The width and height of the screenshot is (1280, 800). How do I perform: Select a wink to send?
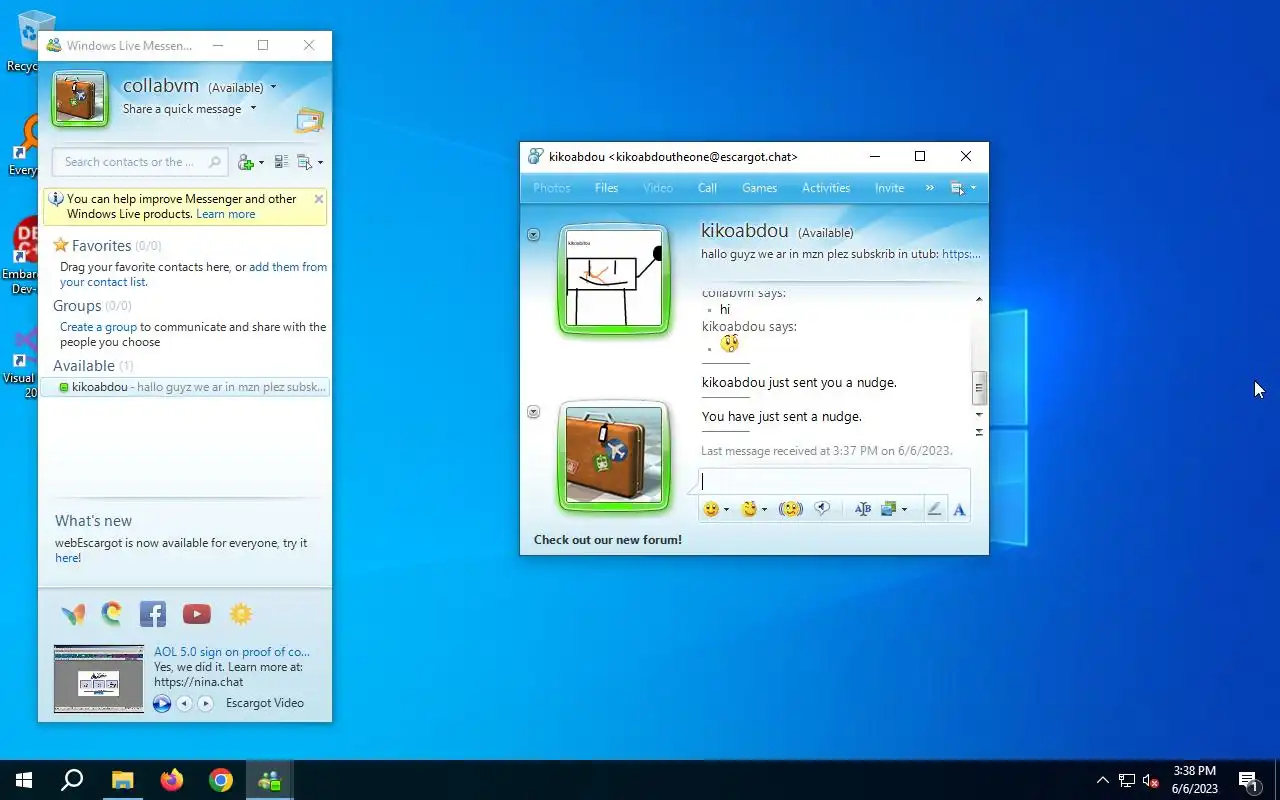tap(748, 509)
